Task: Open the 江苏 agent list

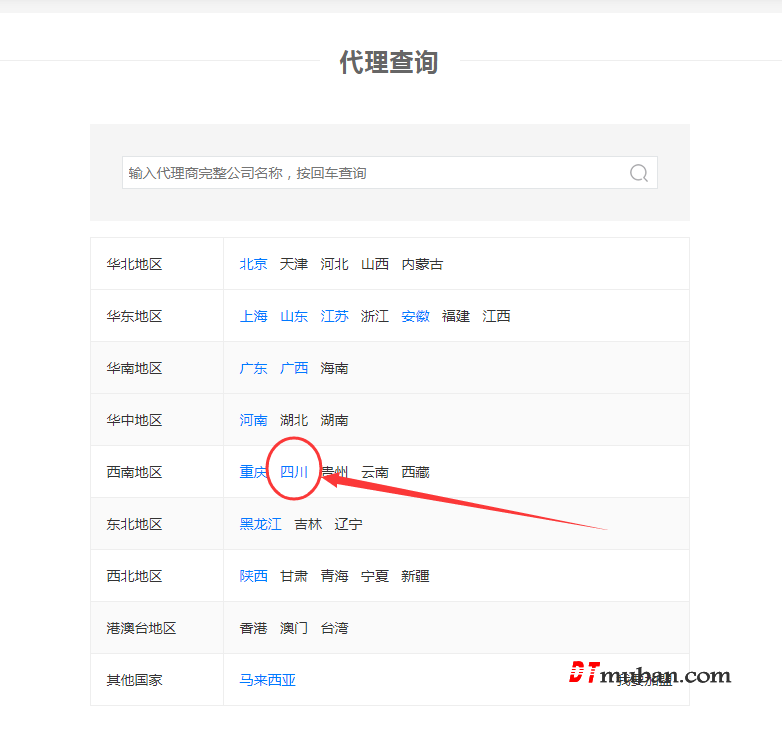Action: tap(334, 316)
